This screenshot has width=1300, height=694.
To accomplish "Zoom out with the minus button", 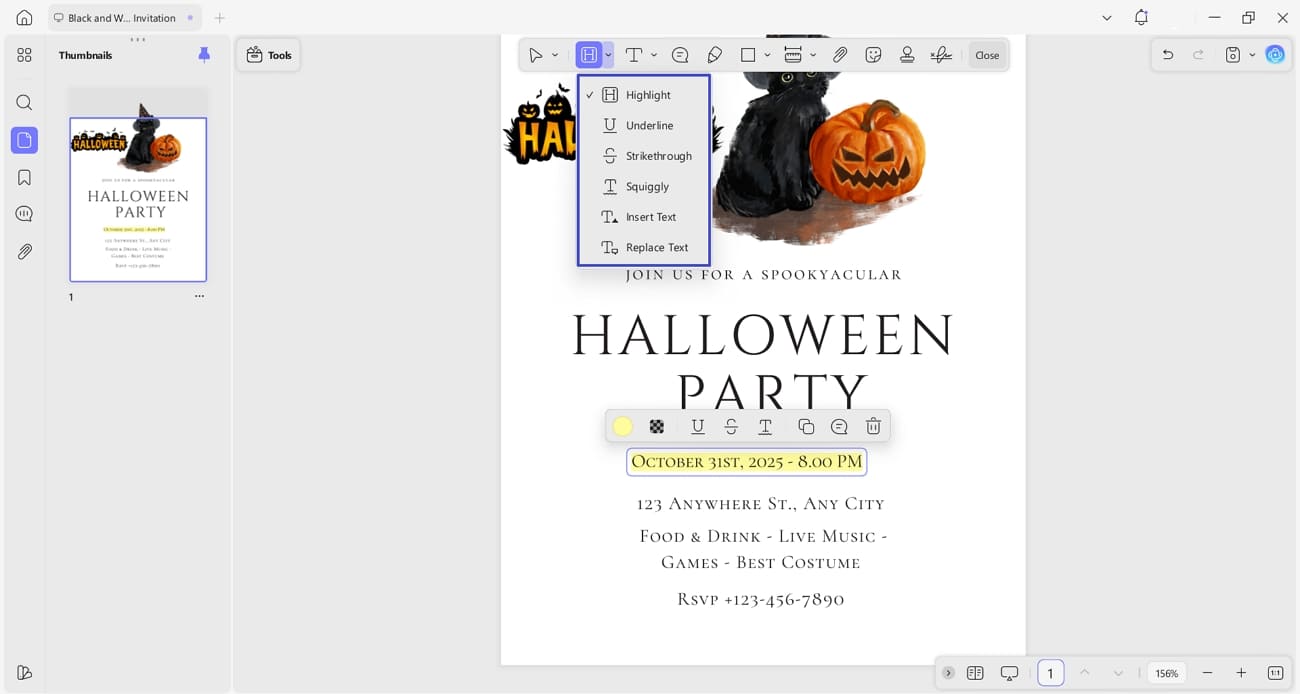I will (1208, 673).
